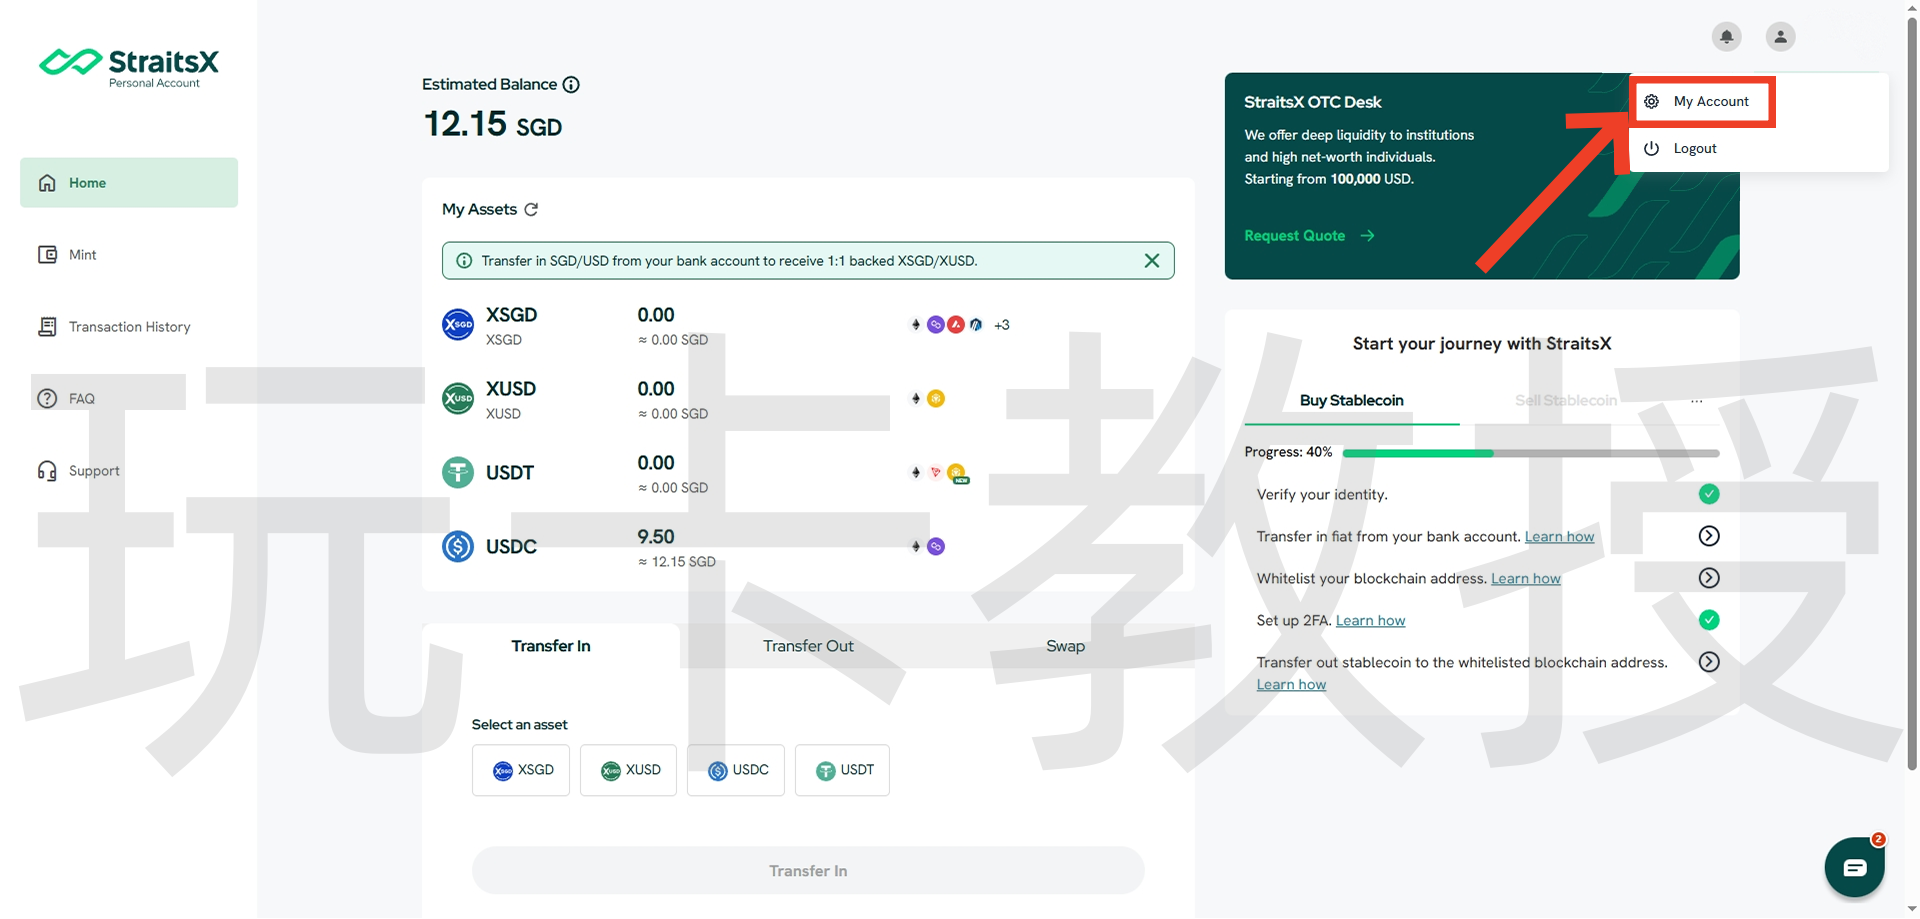The height and width of the screenshot is (919, 1920).
Task: Click the notifications bell icon
Action: (1726, 37)
